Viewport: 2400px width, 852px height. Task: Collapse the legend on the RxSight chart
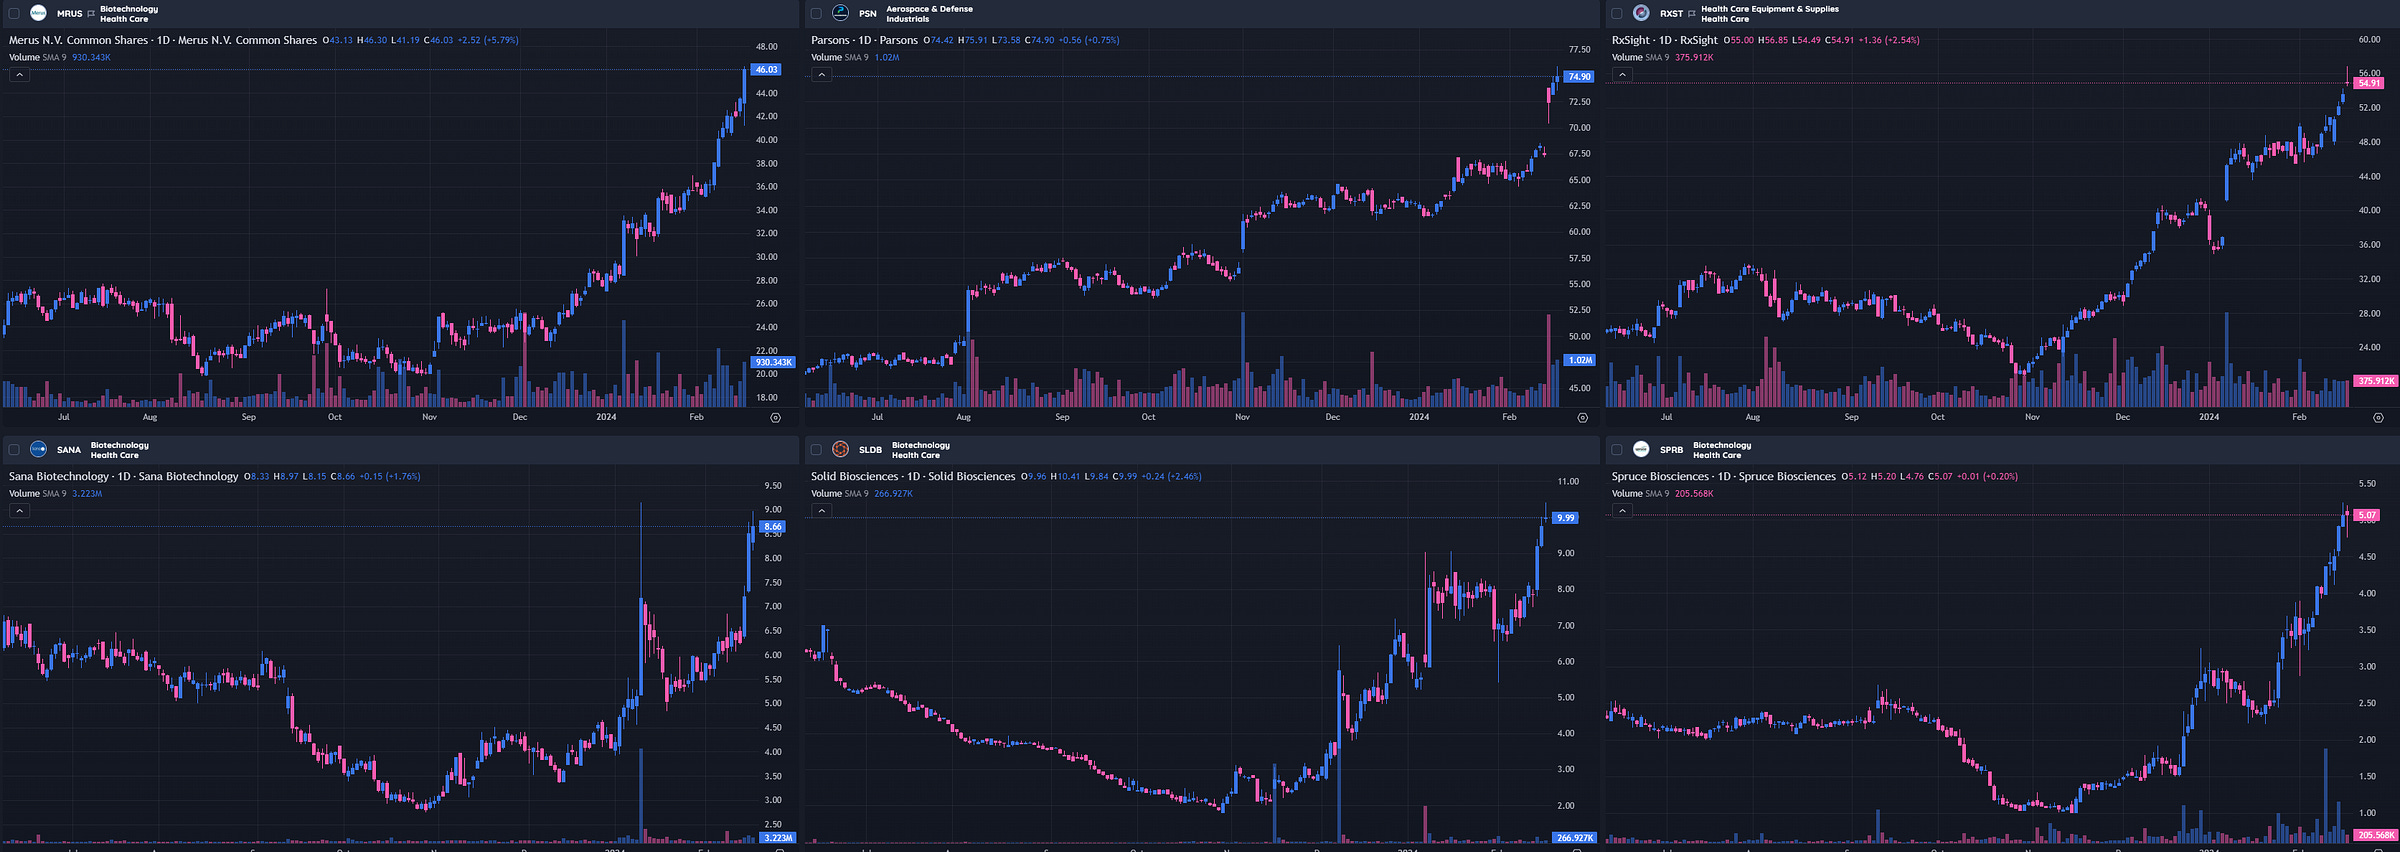(x=1623, y=75)
